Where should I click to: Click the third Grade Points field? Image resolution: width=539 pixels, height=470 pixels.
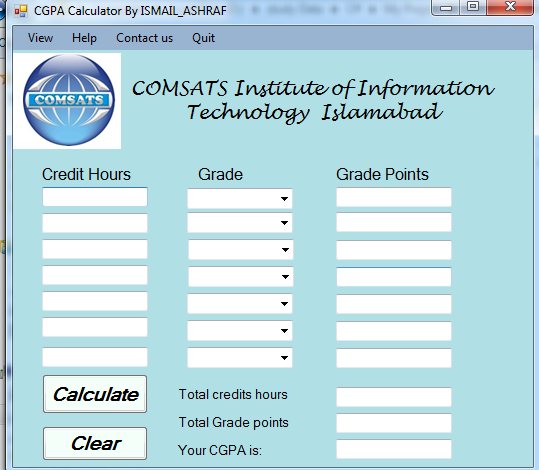[x=394, y=250]
